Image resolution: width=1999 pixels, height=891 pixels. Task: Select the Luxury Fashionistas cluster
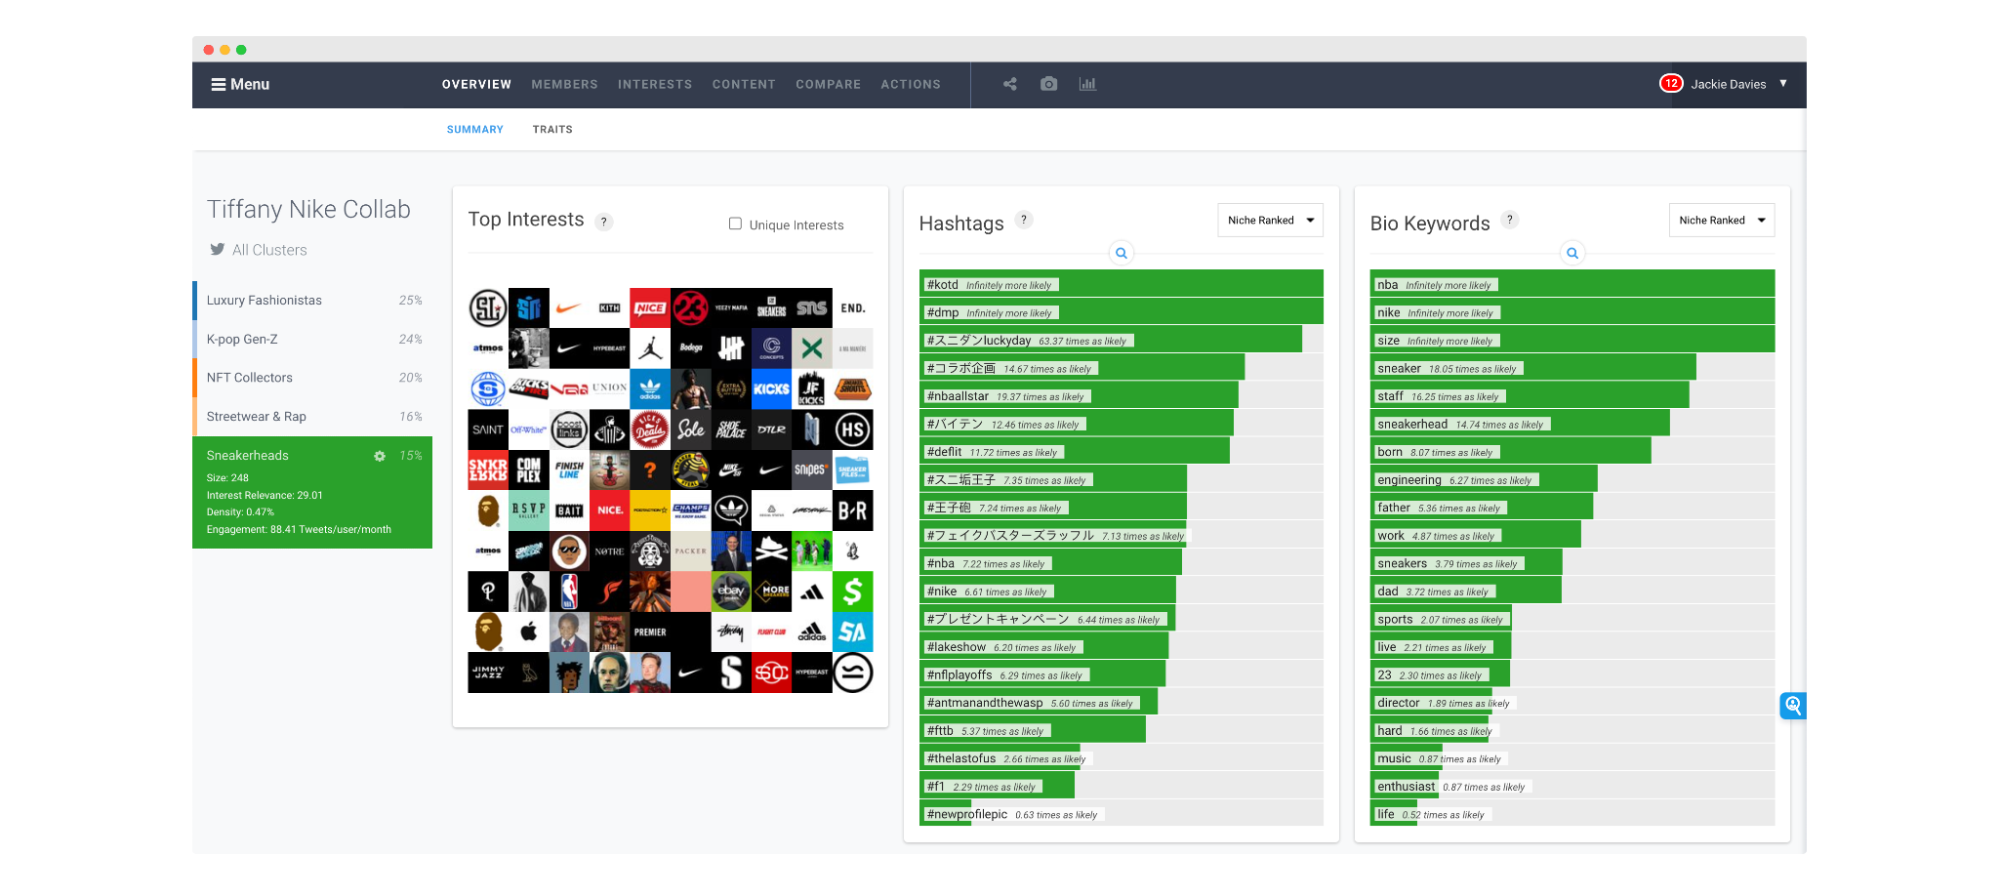pos(312,300)
